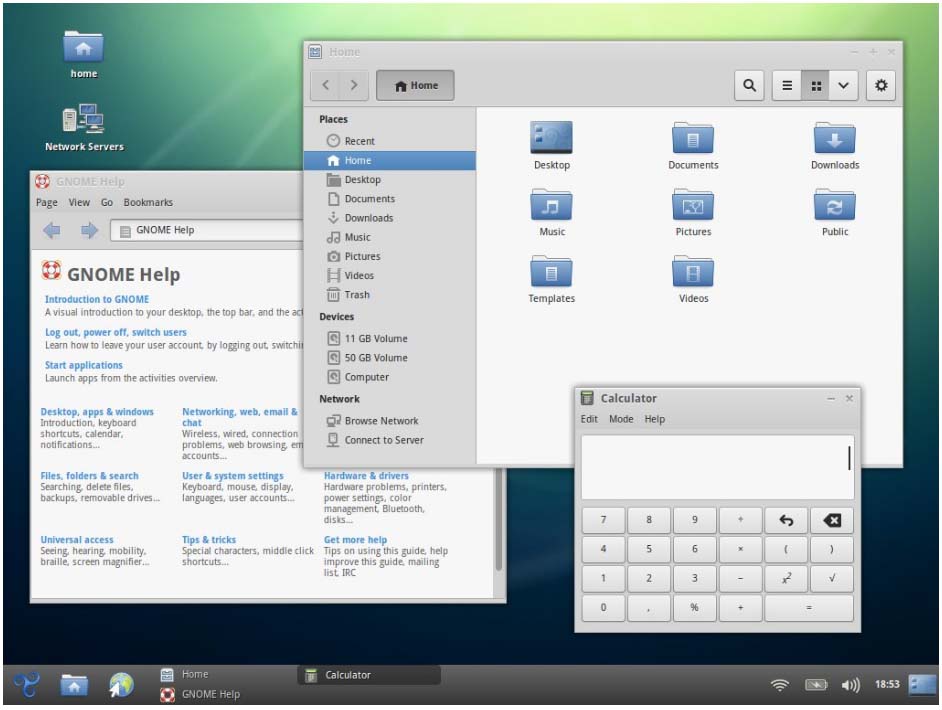Click the taskbar volume icon
Screen dimensions: 942x710
click(x=850, y=685)
